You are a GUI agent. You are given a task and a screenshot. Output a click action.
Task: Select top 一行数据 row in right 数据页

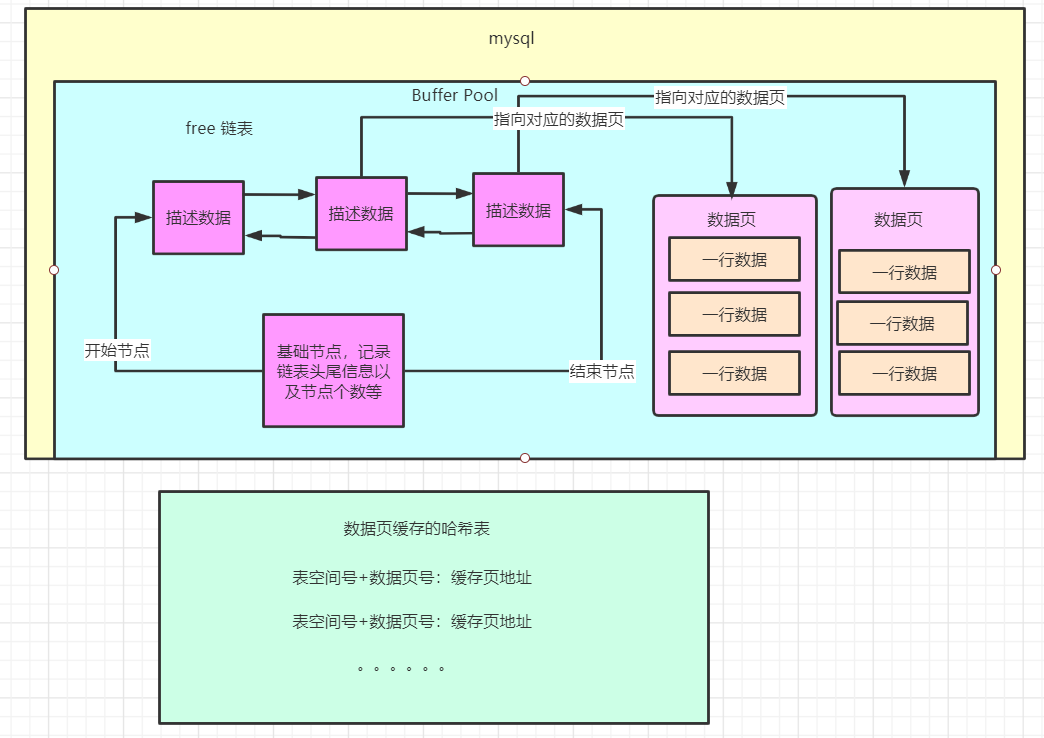(x=904, y=272)
